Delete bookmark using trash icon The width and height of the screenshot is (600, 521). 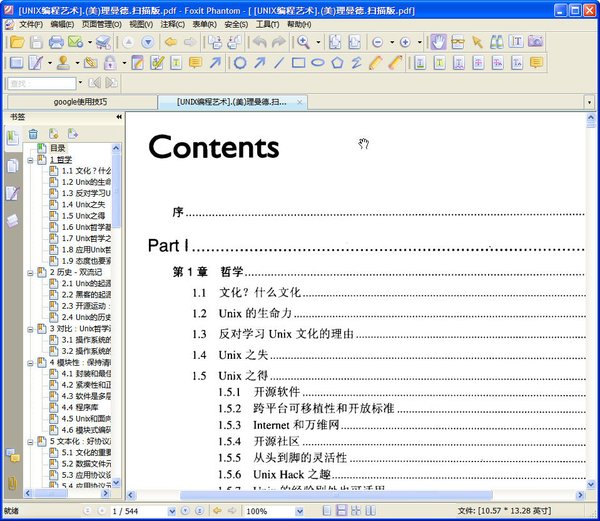(x=33, y=133)
